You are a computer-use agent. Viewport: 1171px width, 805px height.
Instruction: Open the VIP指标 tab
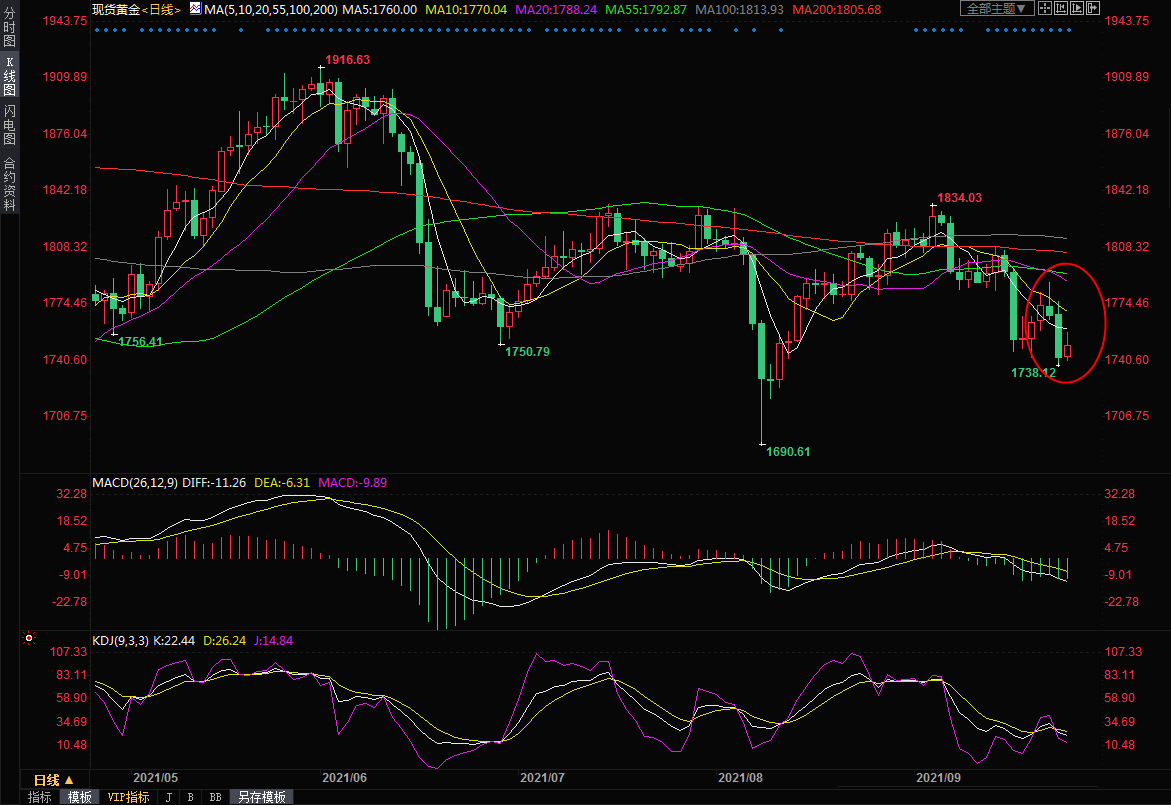click(129, 797)
